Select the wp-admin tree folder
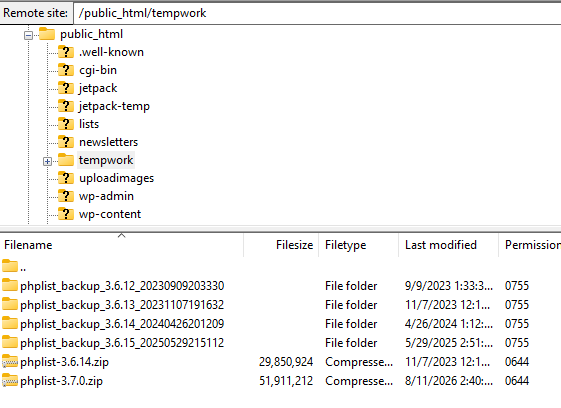Image resolution: width=561 pixels, height=408 pixels. (x=106, y=196)
